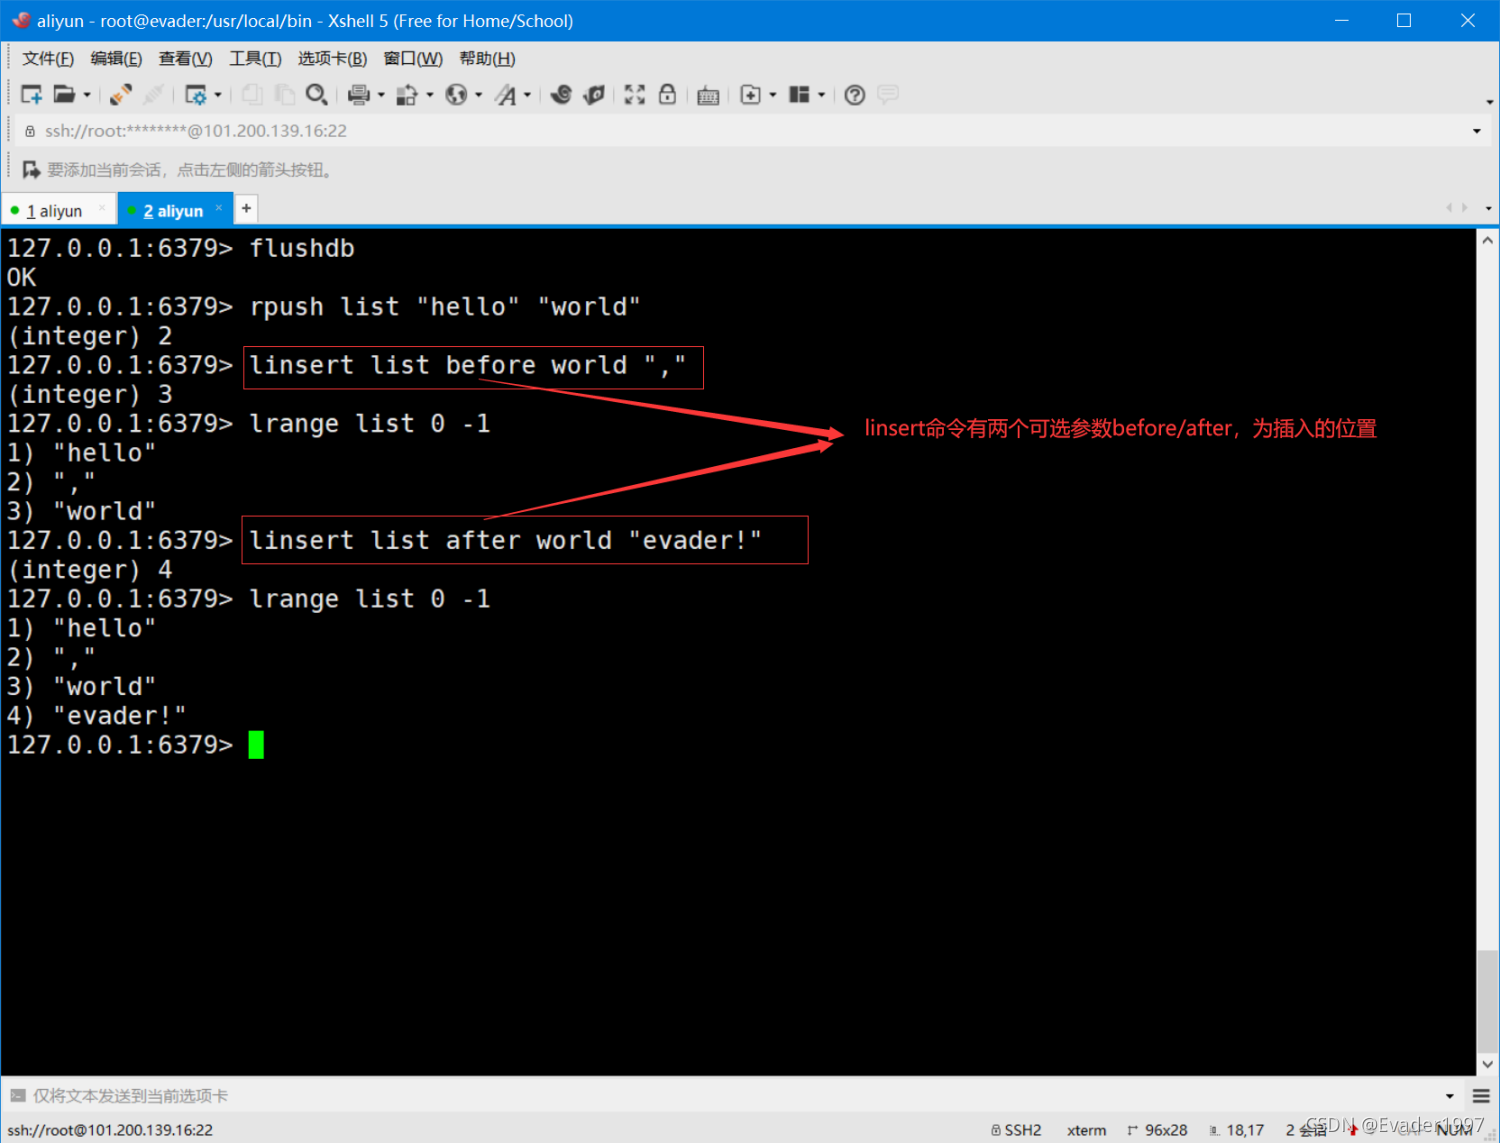Open the 选项卡(B) menu
The width and height of the screenshot is (1500, 1143).
tap(332, 58)
